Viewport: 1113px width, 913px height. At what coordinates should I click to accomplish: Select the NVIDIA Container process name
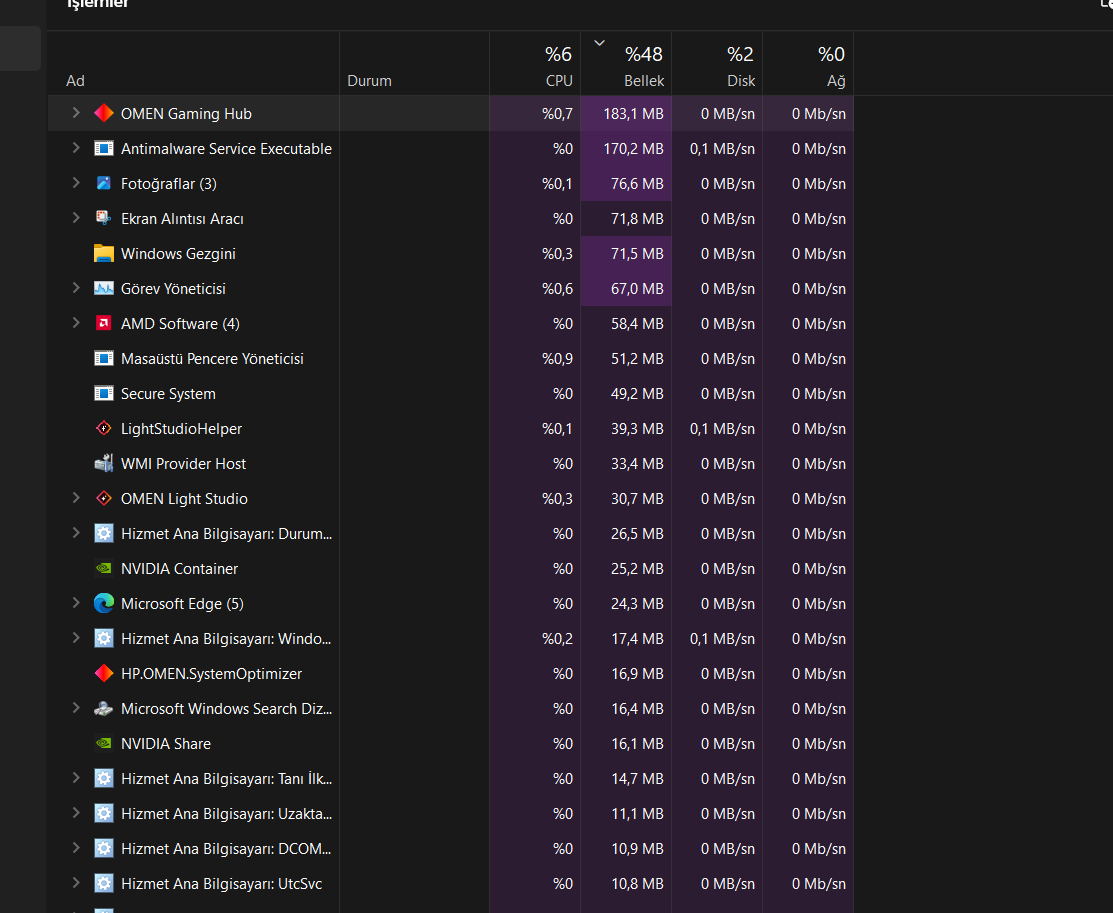coord(180,569)
